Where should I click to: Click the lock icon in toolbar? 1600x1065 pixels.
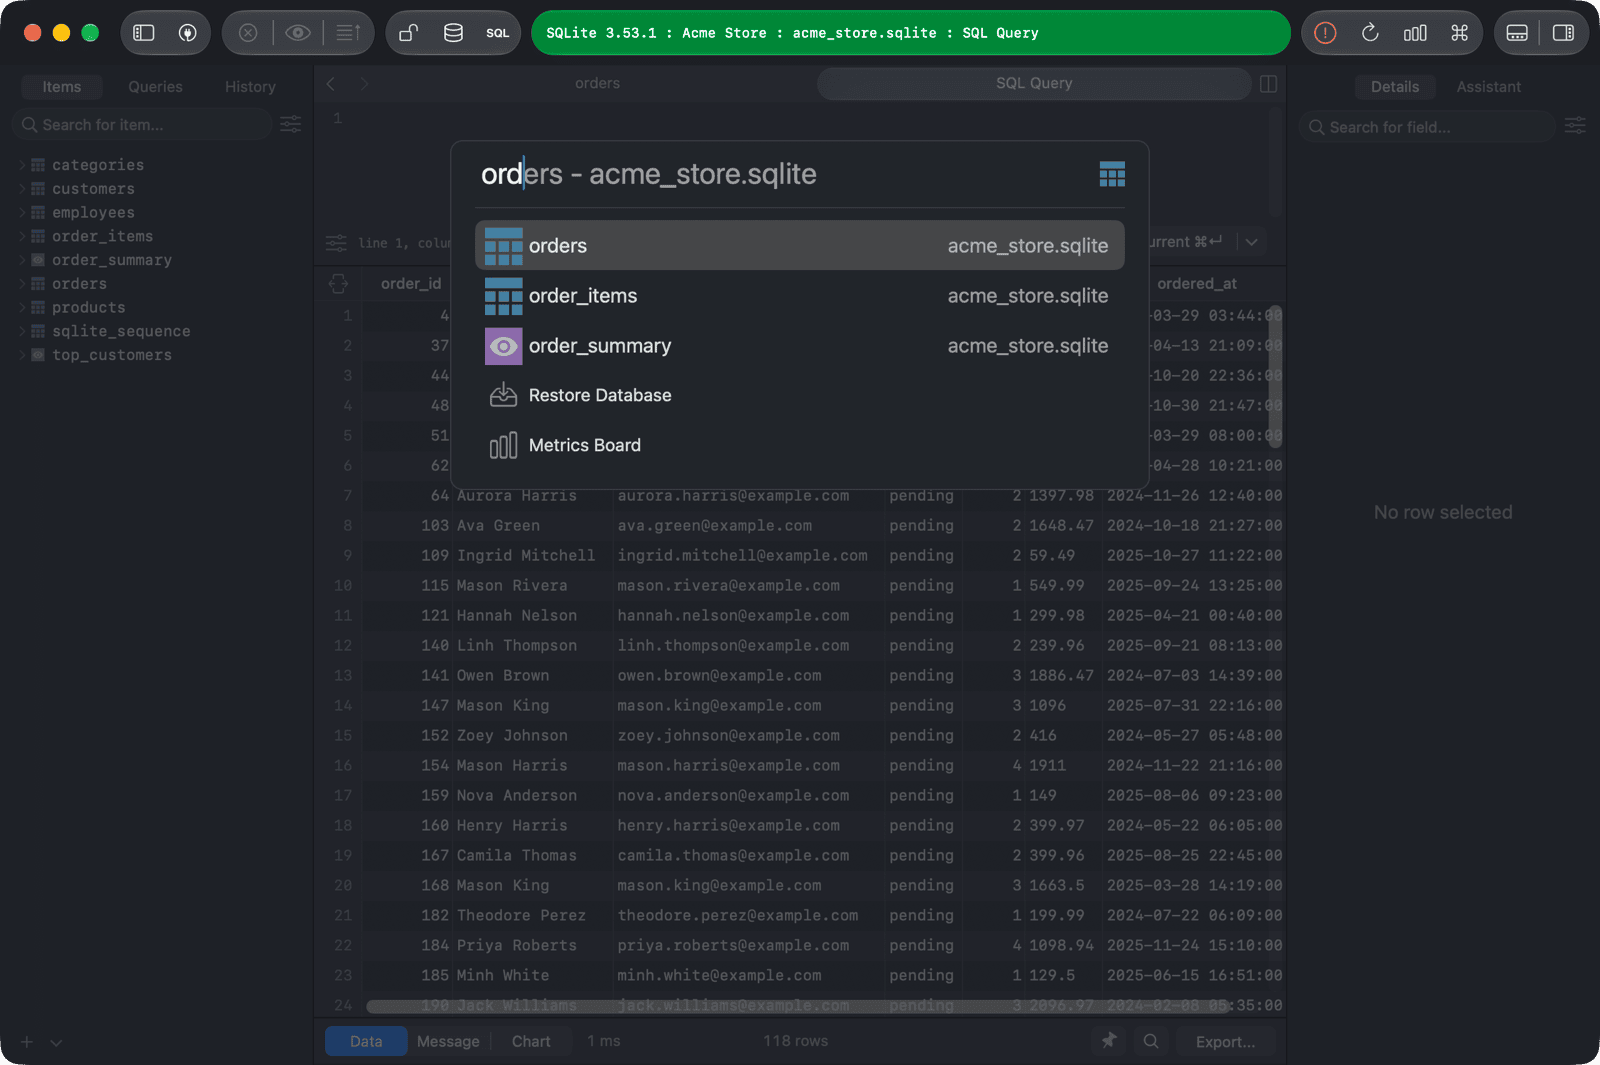pyautogui.click(x=408, y=33)
